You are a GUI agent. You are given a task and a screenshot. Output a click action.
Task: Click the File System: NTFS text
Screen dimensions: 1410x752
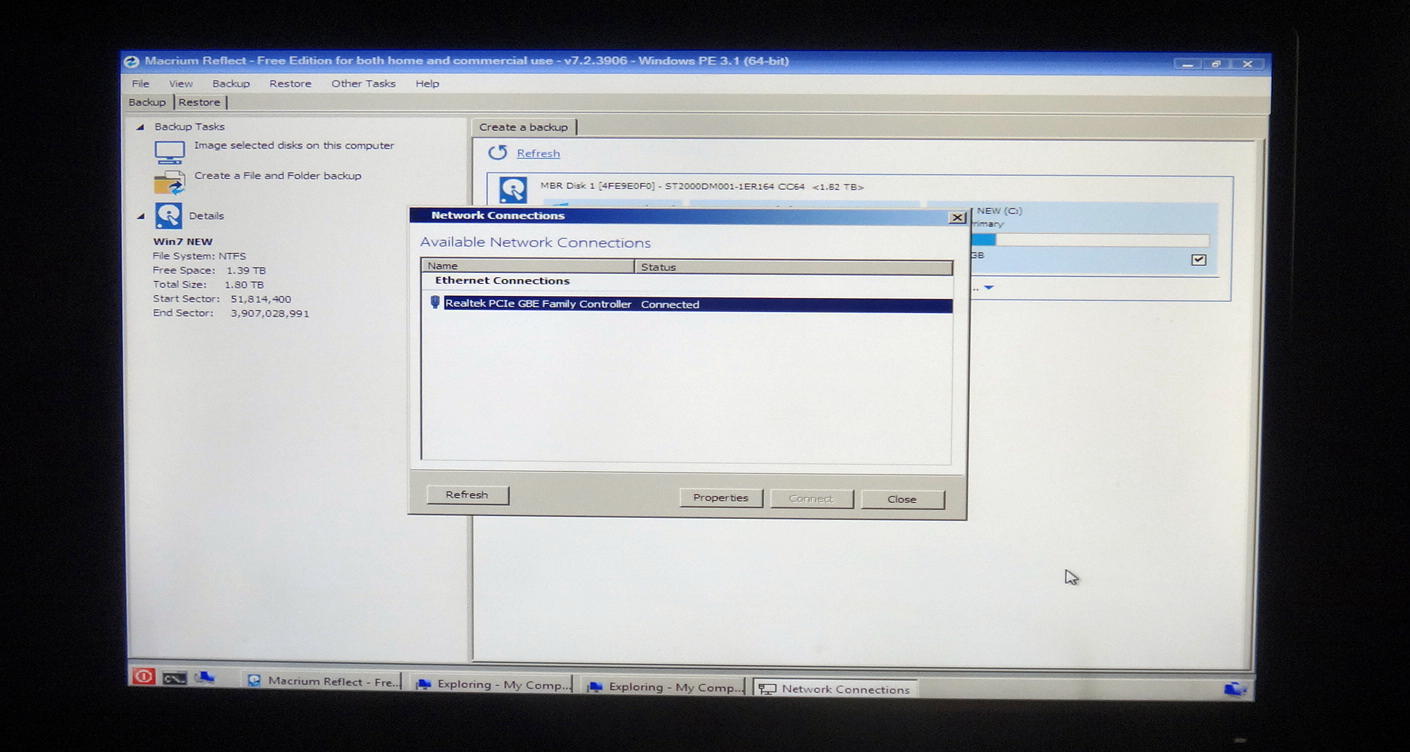[x=199, y=256]
